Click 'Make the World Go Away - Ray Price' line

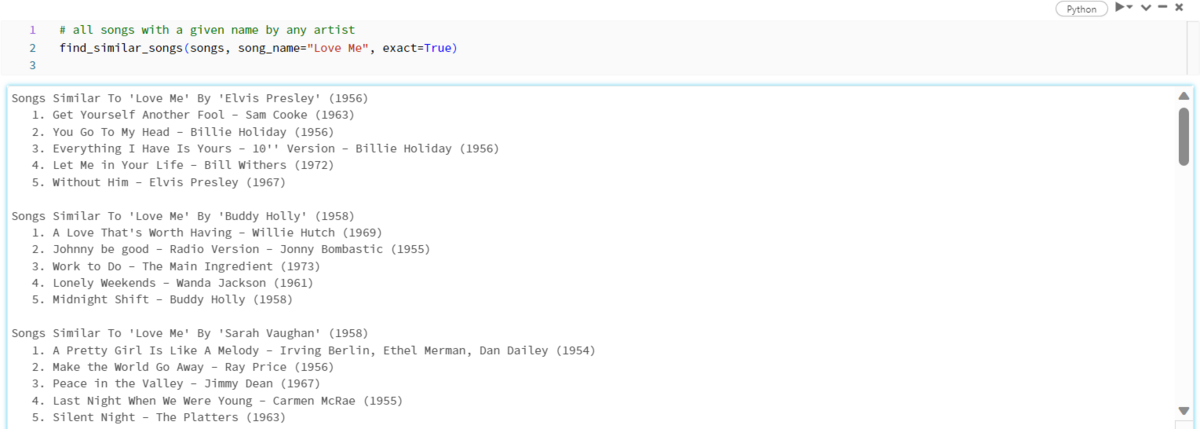click(182, 367)
